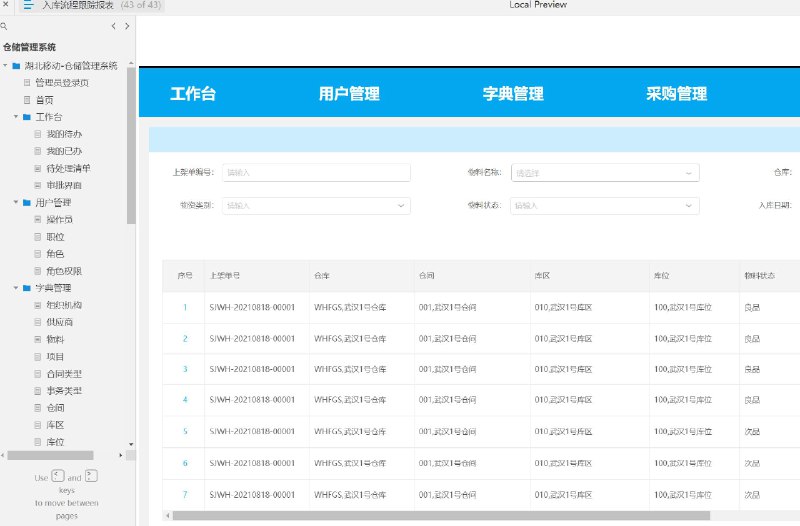This screenshot has height=526, width=800.
Task: Open the 仓间 page in sitemap
Action: [55, 408]
